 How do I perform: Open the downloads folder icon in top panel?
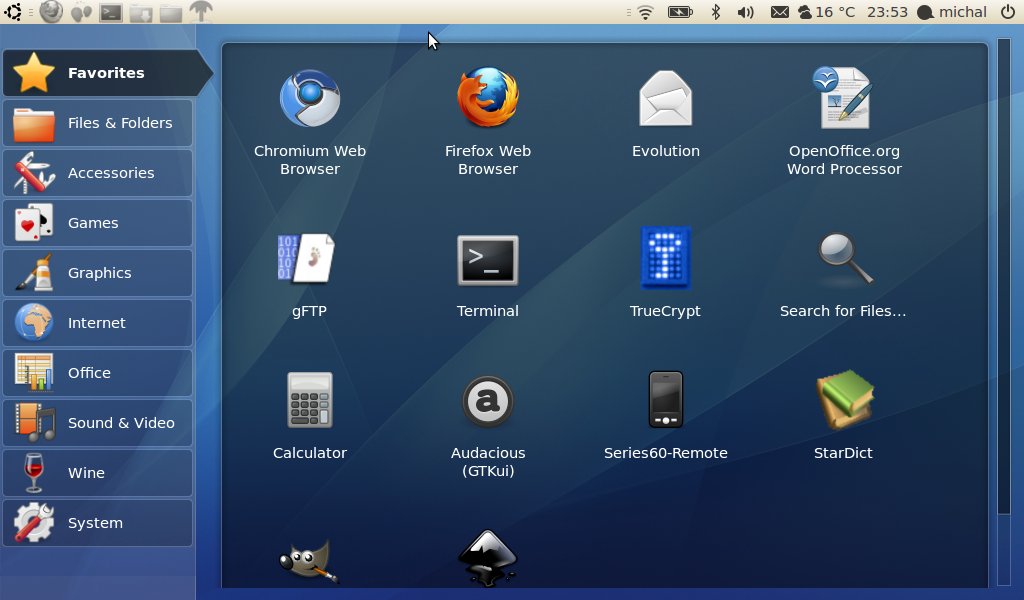tap(140, 12)
